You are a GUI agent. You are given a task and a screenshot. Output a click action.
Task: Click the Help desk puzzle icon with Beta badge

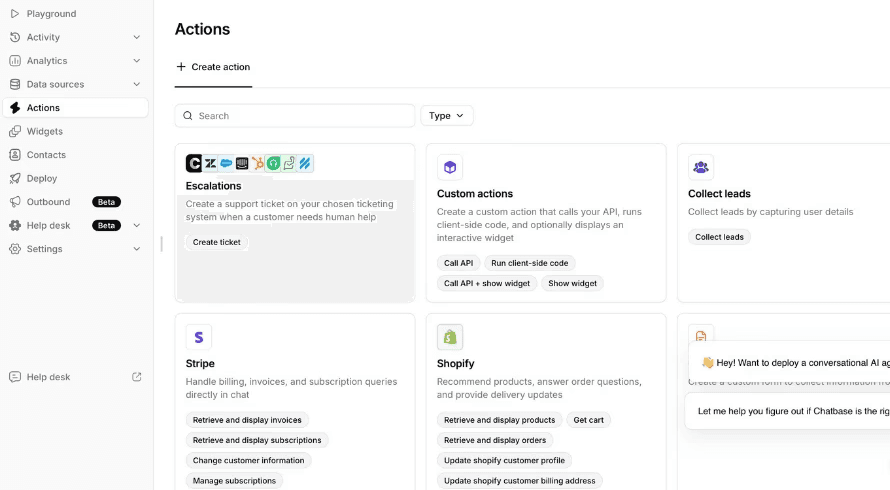[15, 225]
